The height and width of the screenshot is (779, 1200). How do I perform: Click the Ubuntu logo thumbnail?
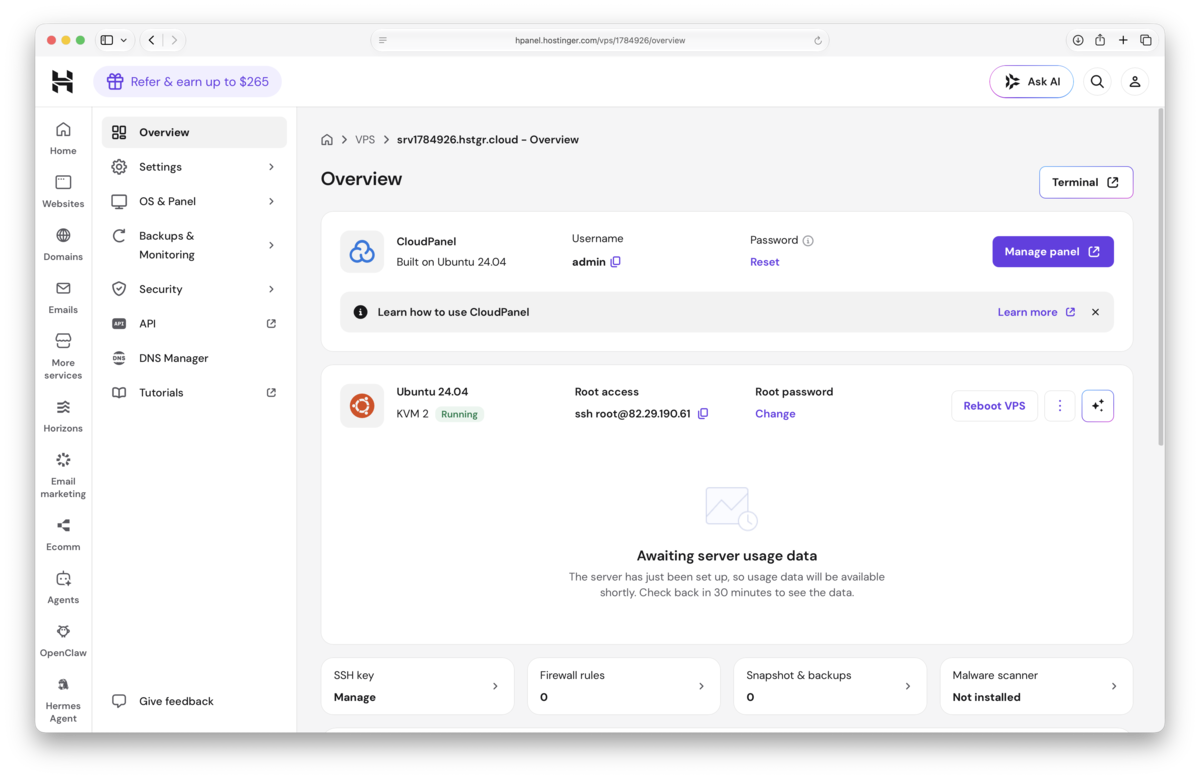362,406
